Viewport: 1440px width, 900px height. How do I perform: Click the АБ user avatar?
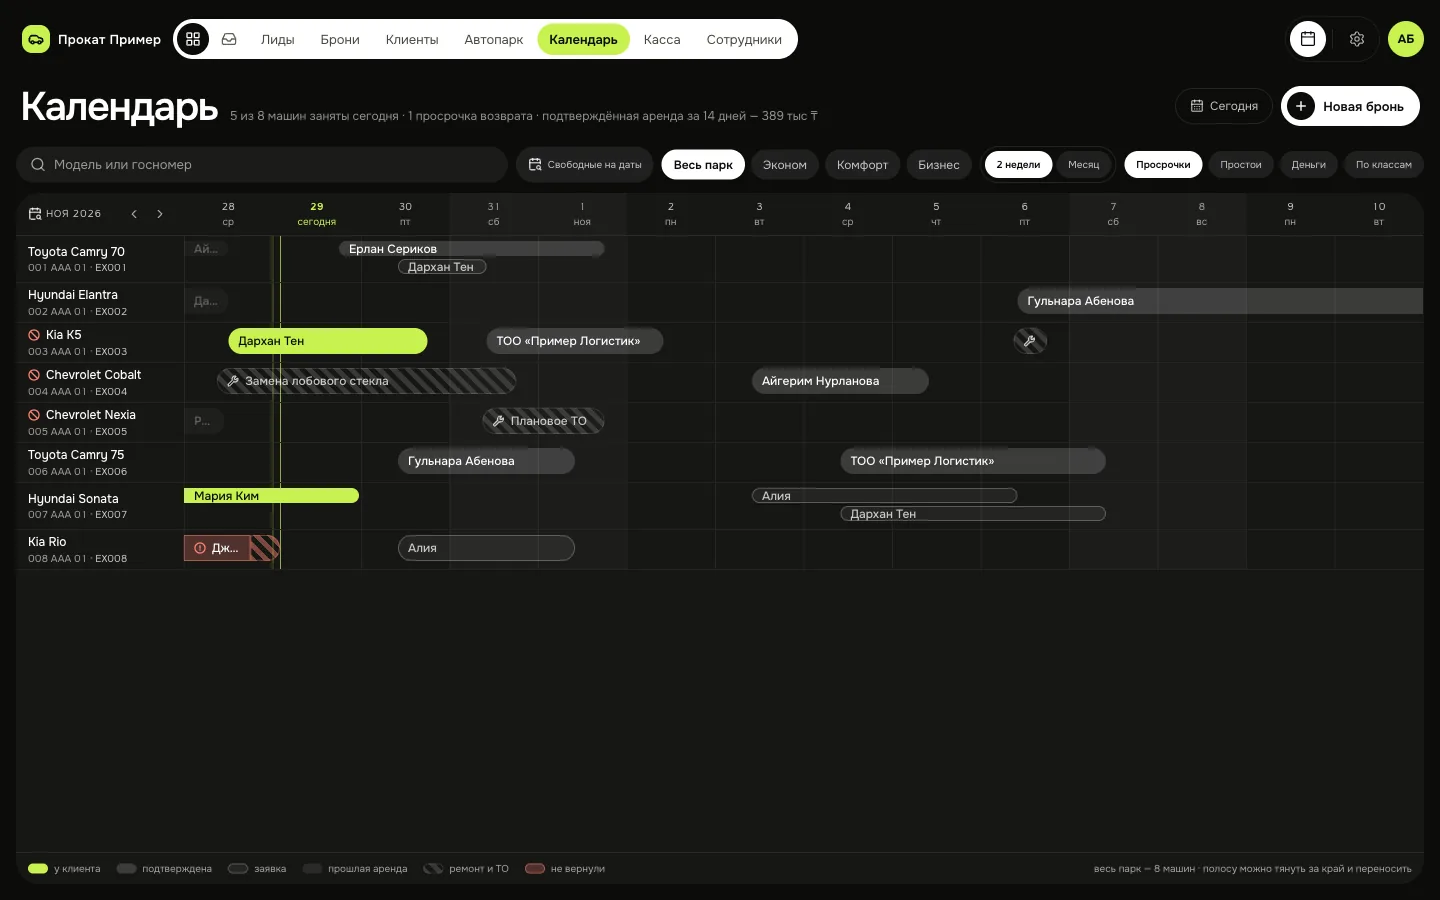click(x=1406, y=39)
